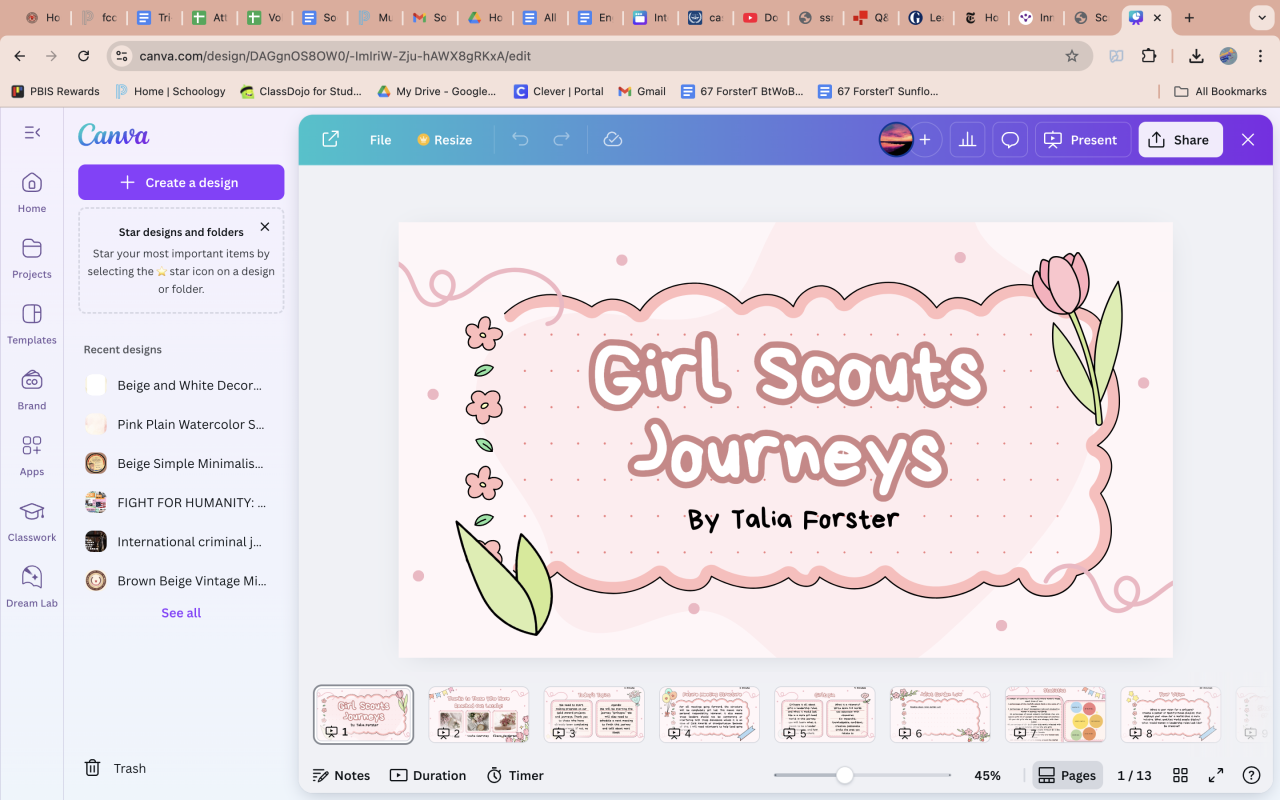Screen dimensions: 1280x800
Task: Open the analytics bar chart icon
Action: click(967, 140)
